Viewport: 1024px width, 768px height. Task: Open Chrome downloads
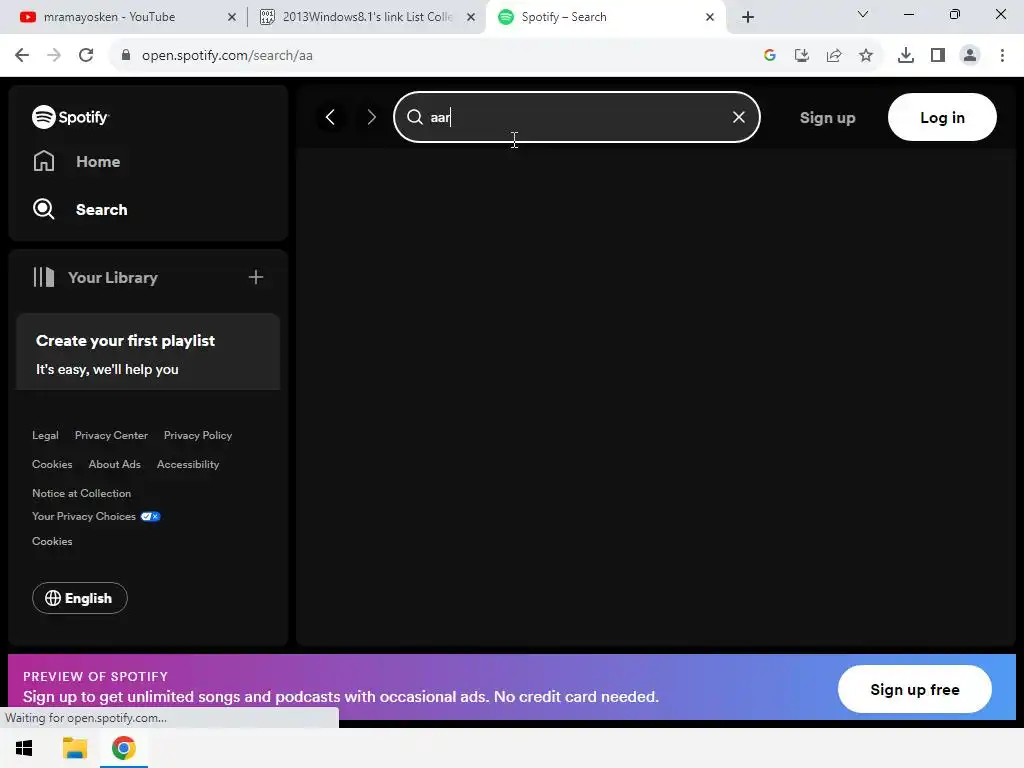click(906, 56)
